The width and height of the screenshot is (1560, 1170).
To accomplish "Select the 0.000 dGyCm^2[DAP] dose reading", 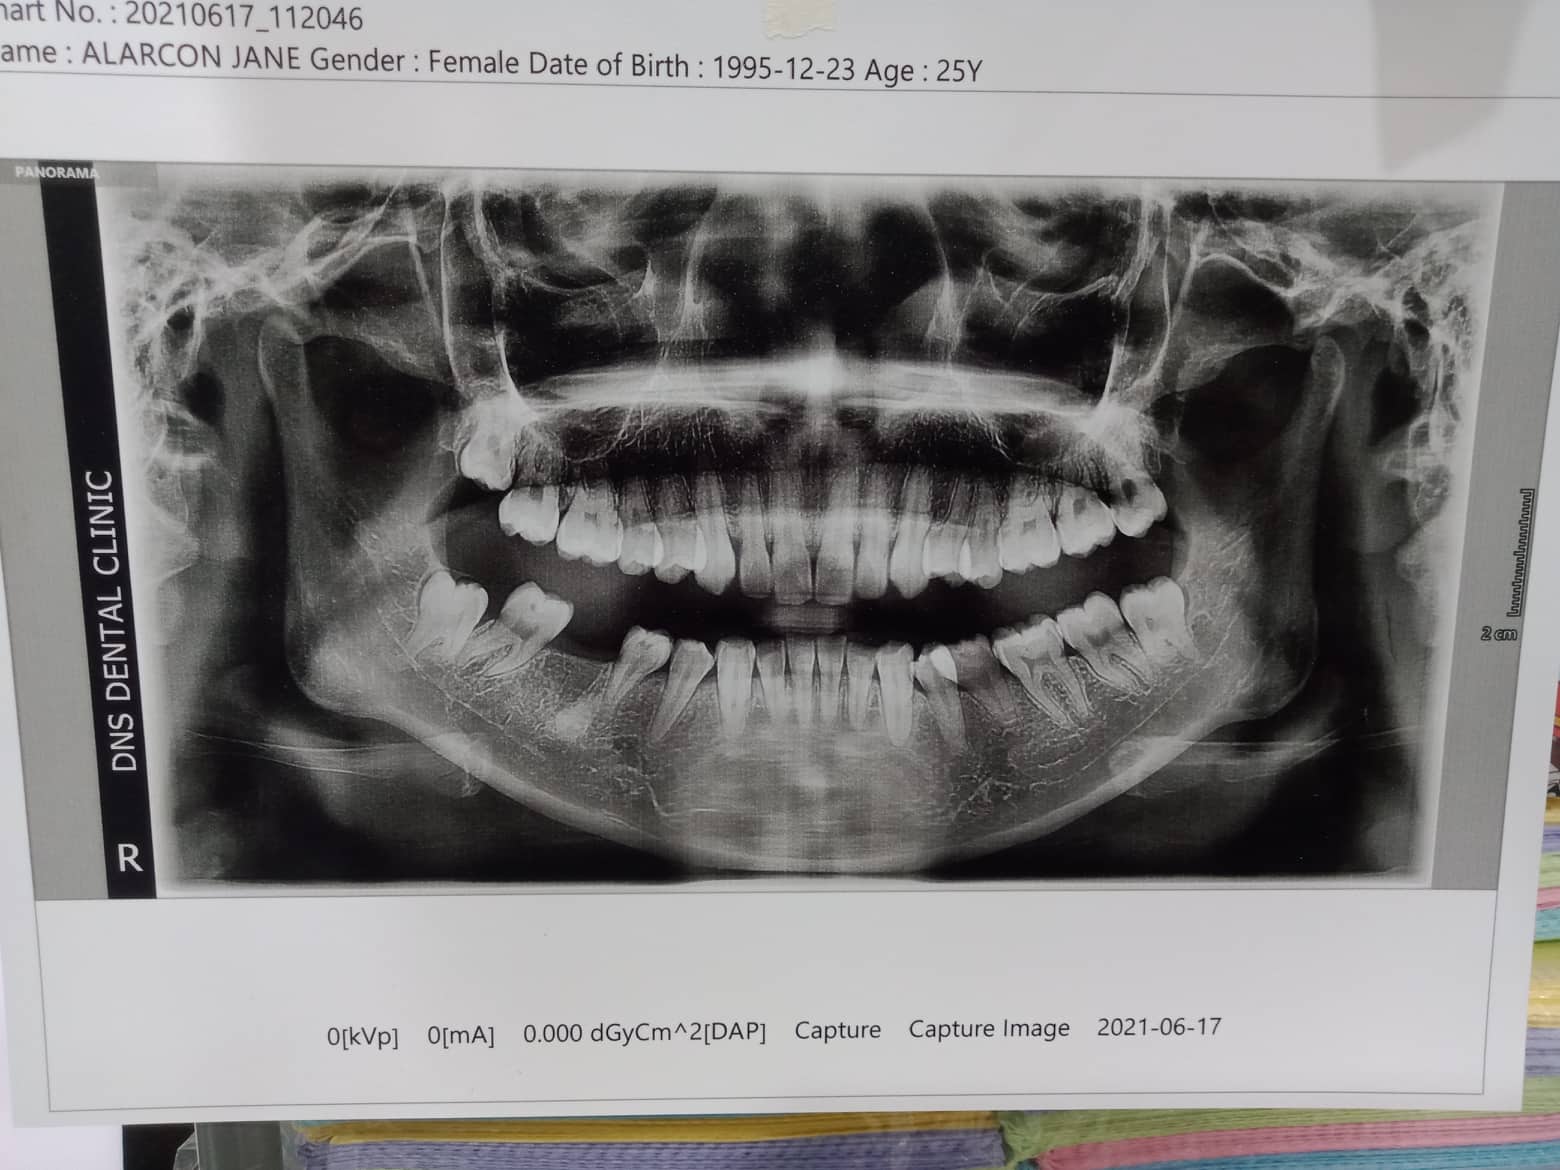I will point(644,1033).
